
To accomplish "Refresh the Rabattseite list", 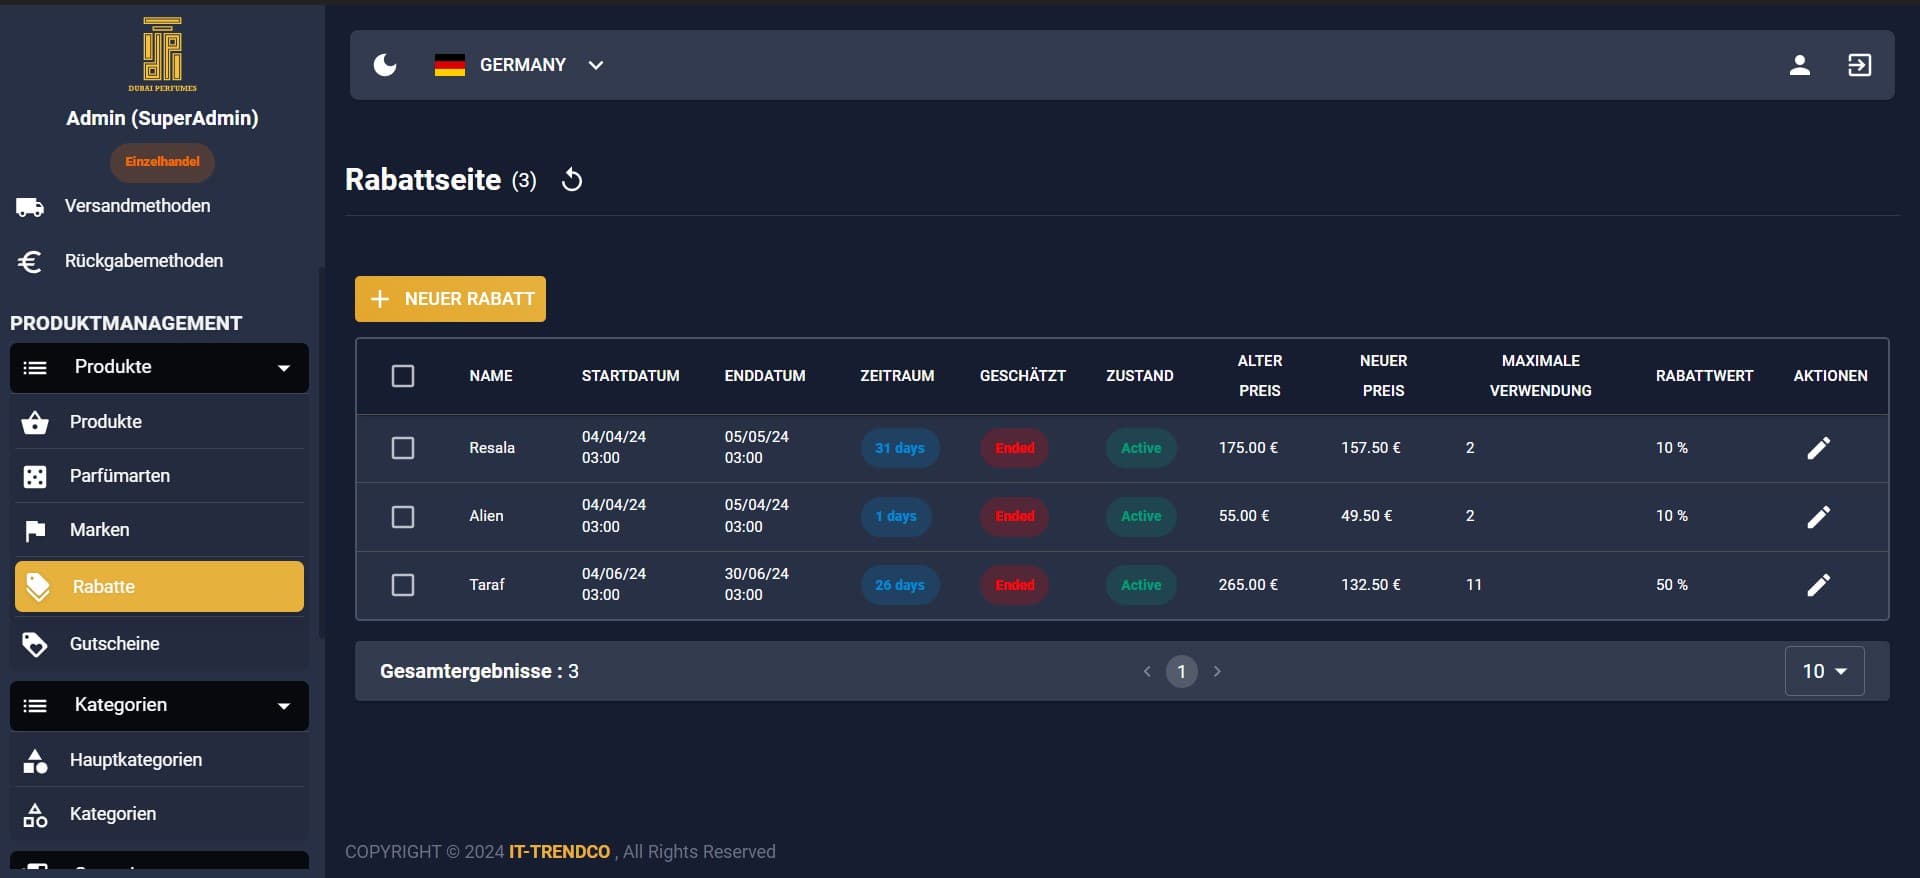I will pyautogui.click(x=572, y=180).
